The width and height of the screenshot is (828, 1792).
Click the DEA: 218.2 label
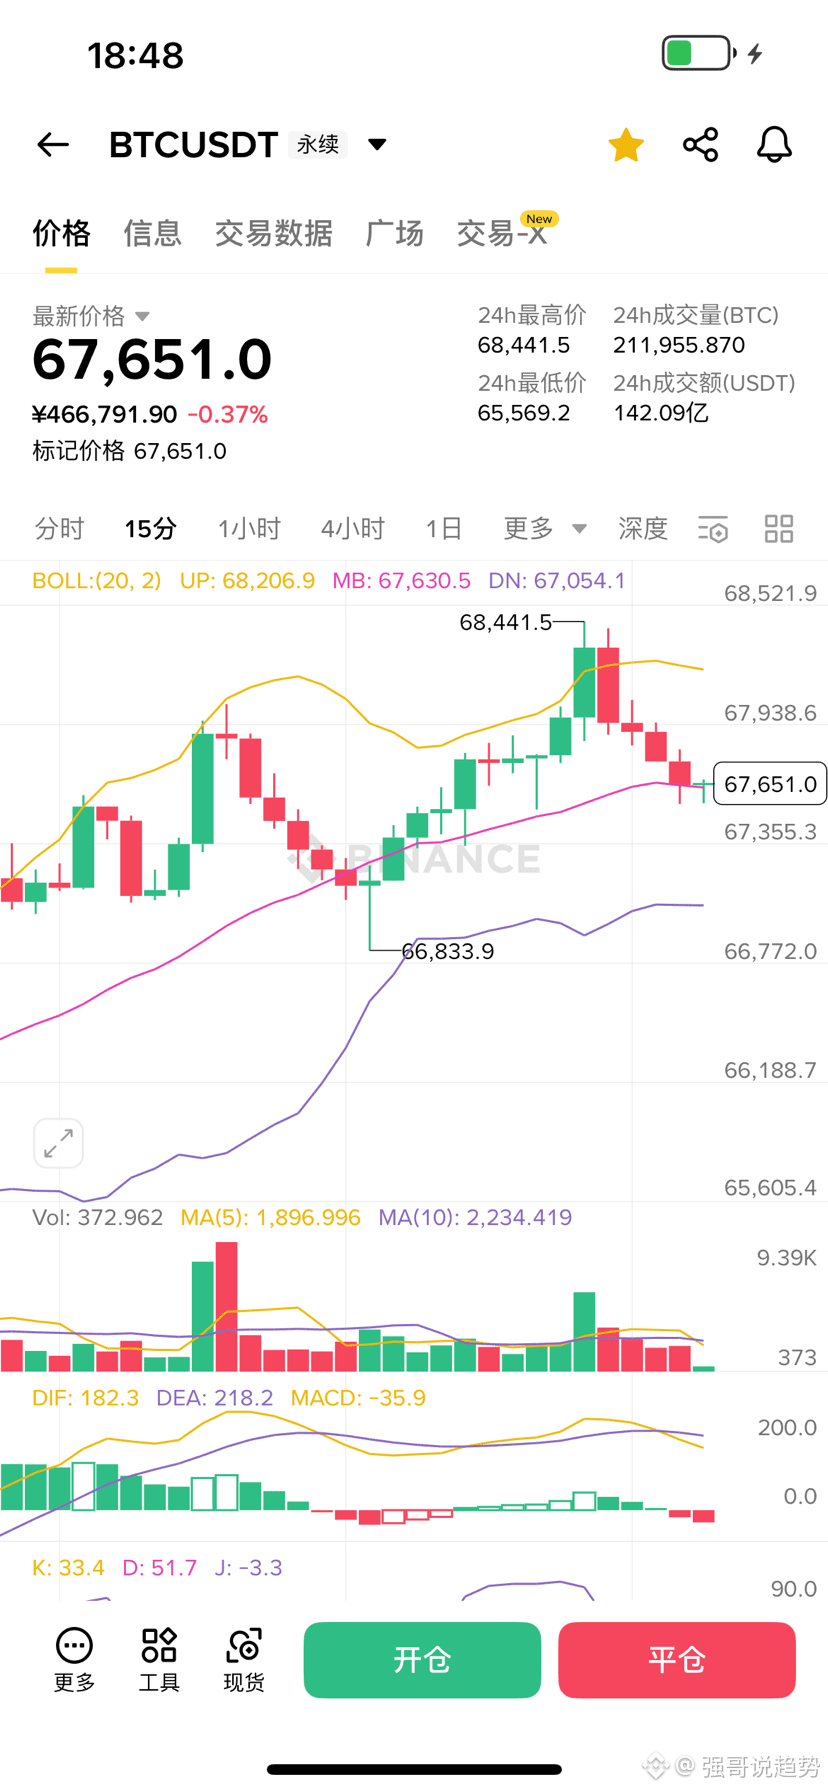pos(214,1397)
